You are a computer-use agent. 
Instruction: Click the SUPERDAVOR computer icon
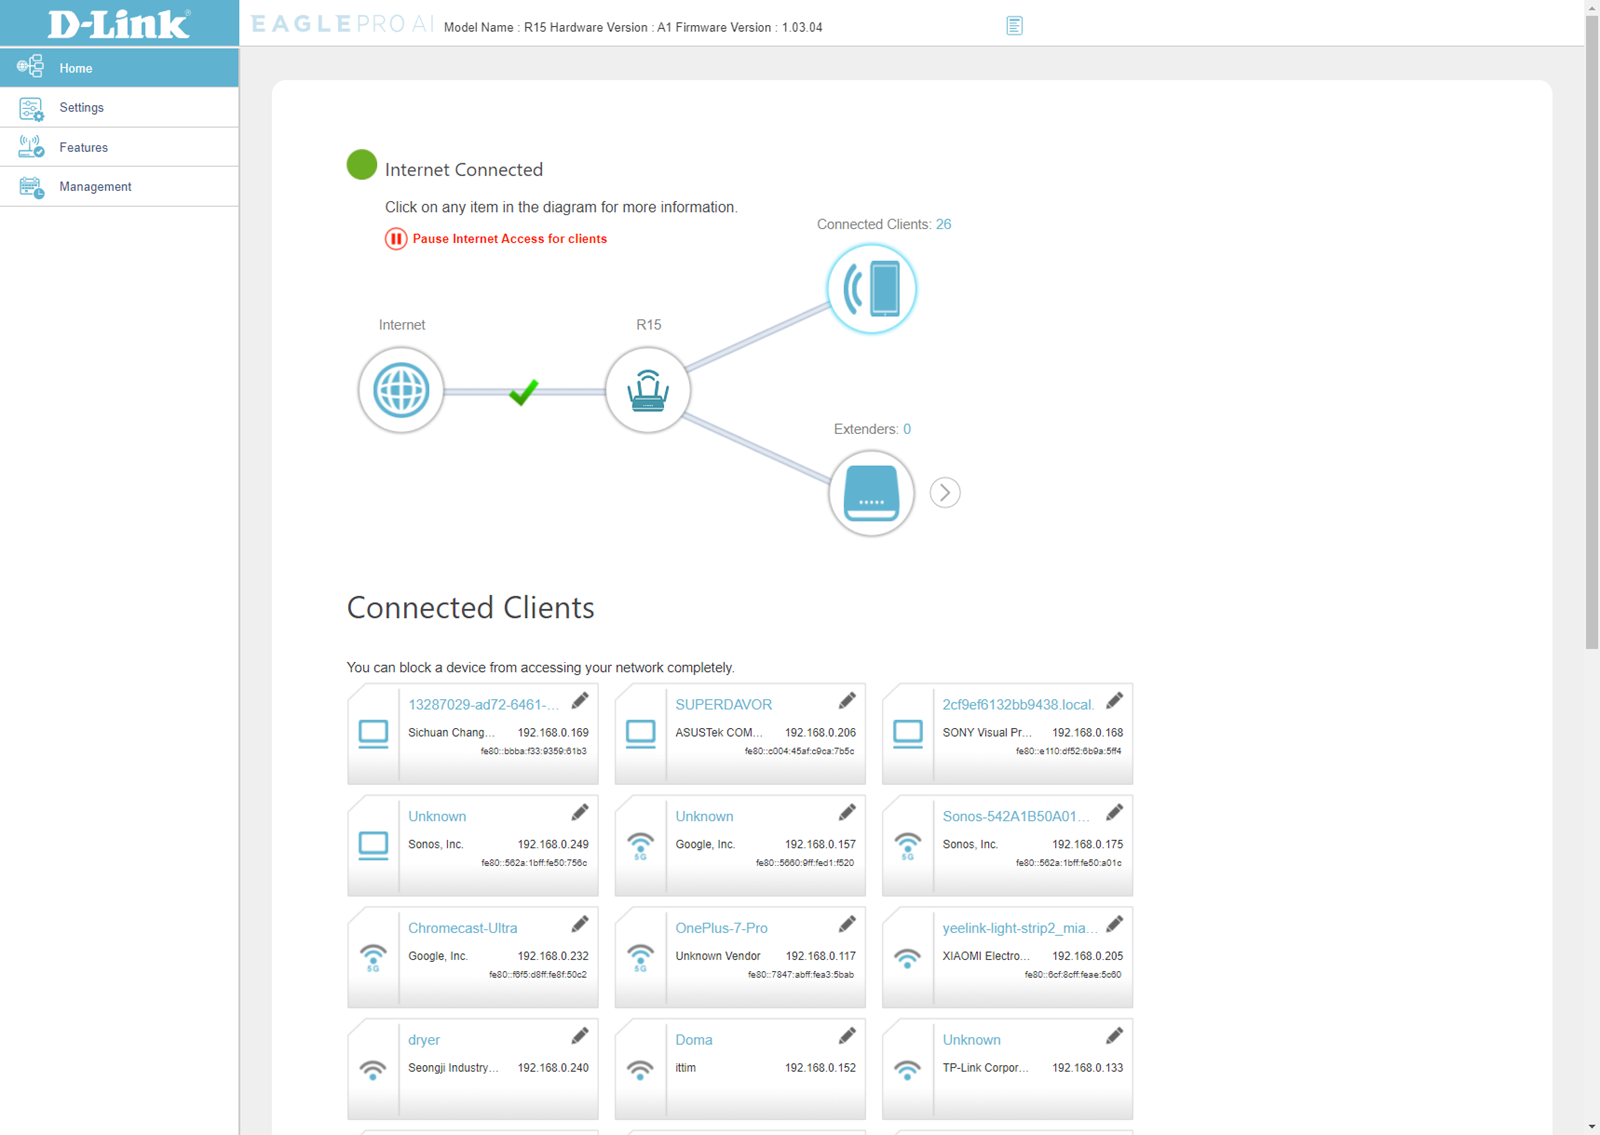coord(640,734)
